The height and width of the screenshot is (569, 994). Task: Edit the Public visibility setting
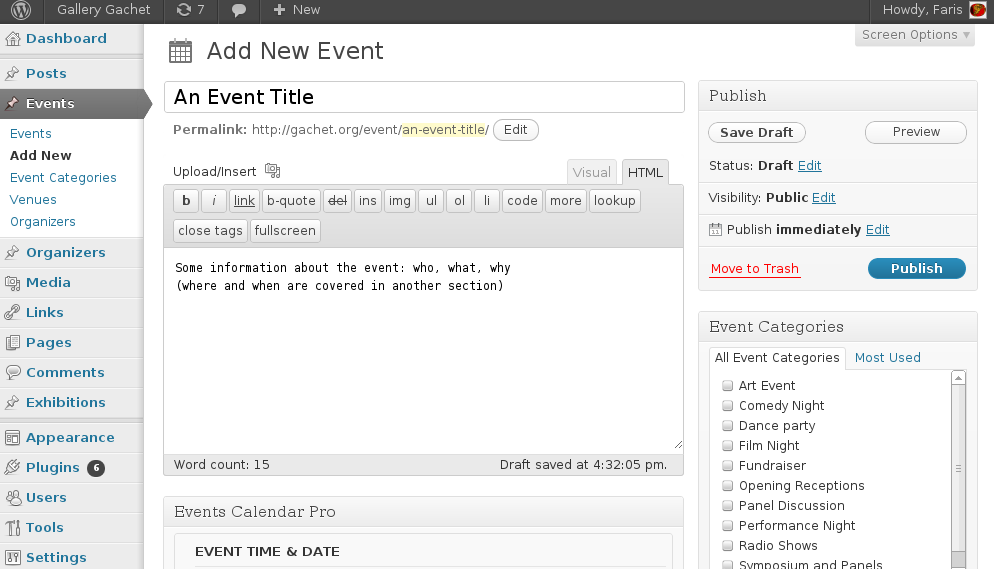[823, 198]
